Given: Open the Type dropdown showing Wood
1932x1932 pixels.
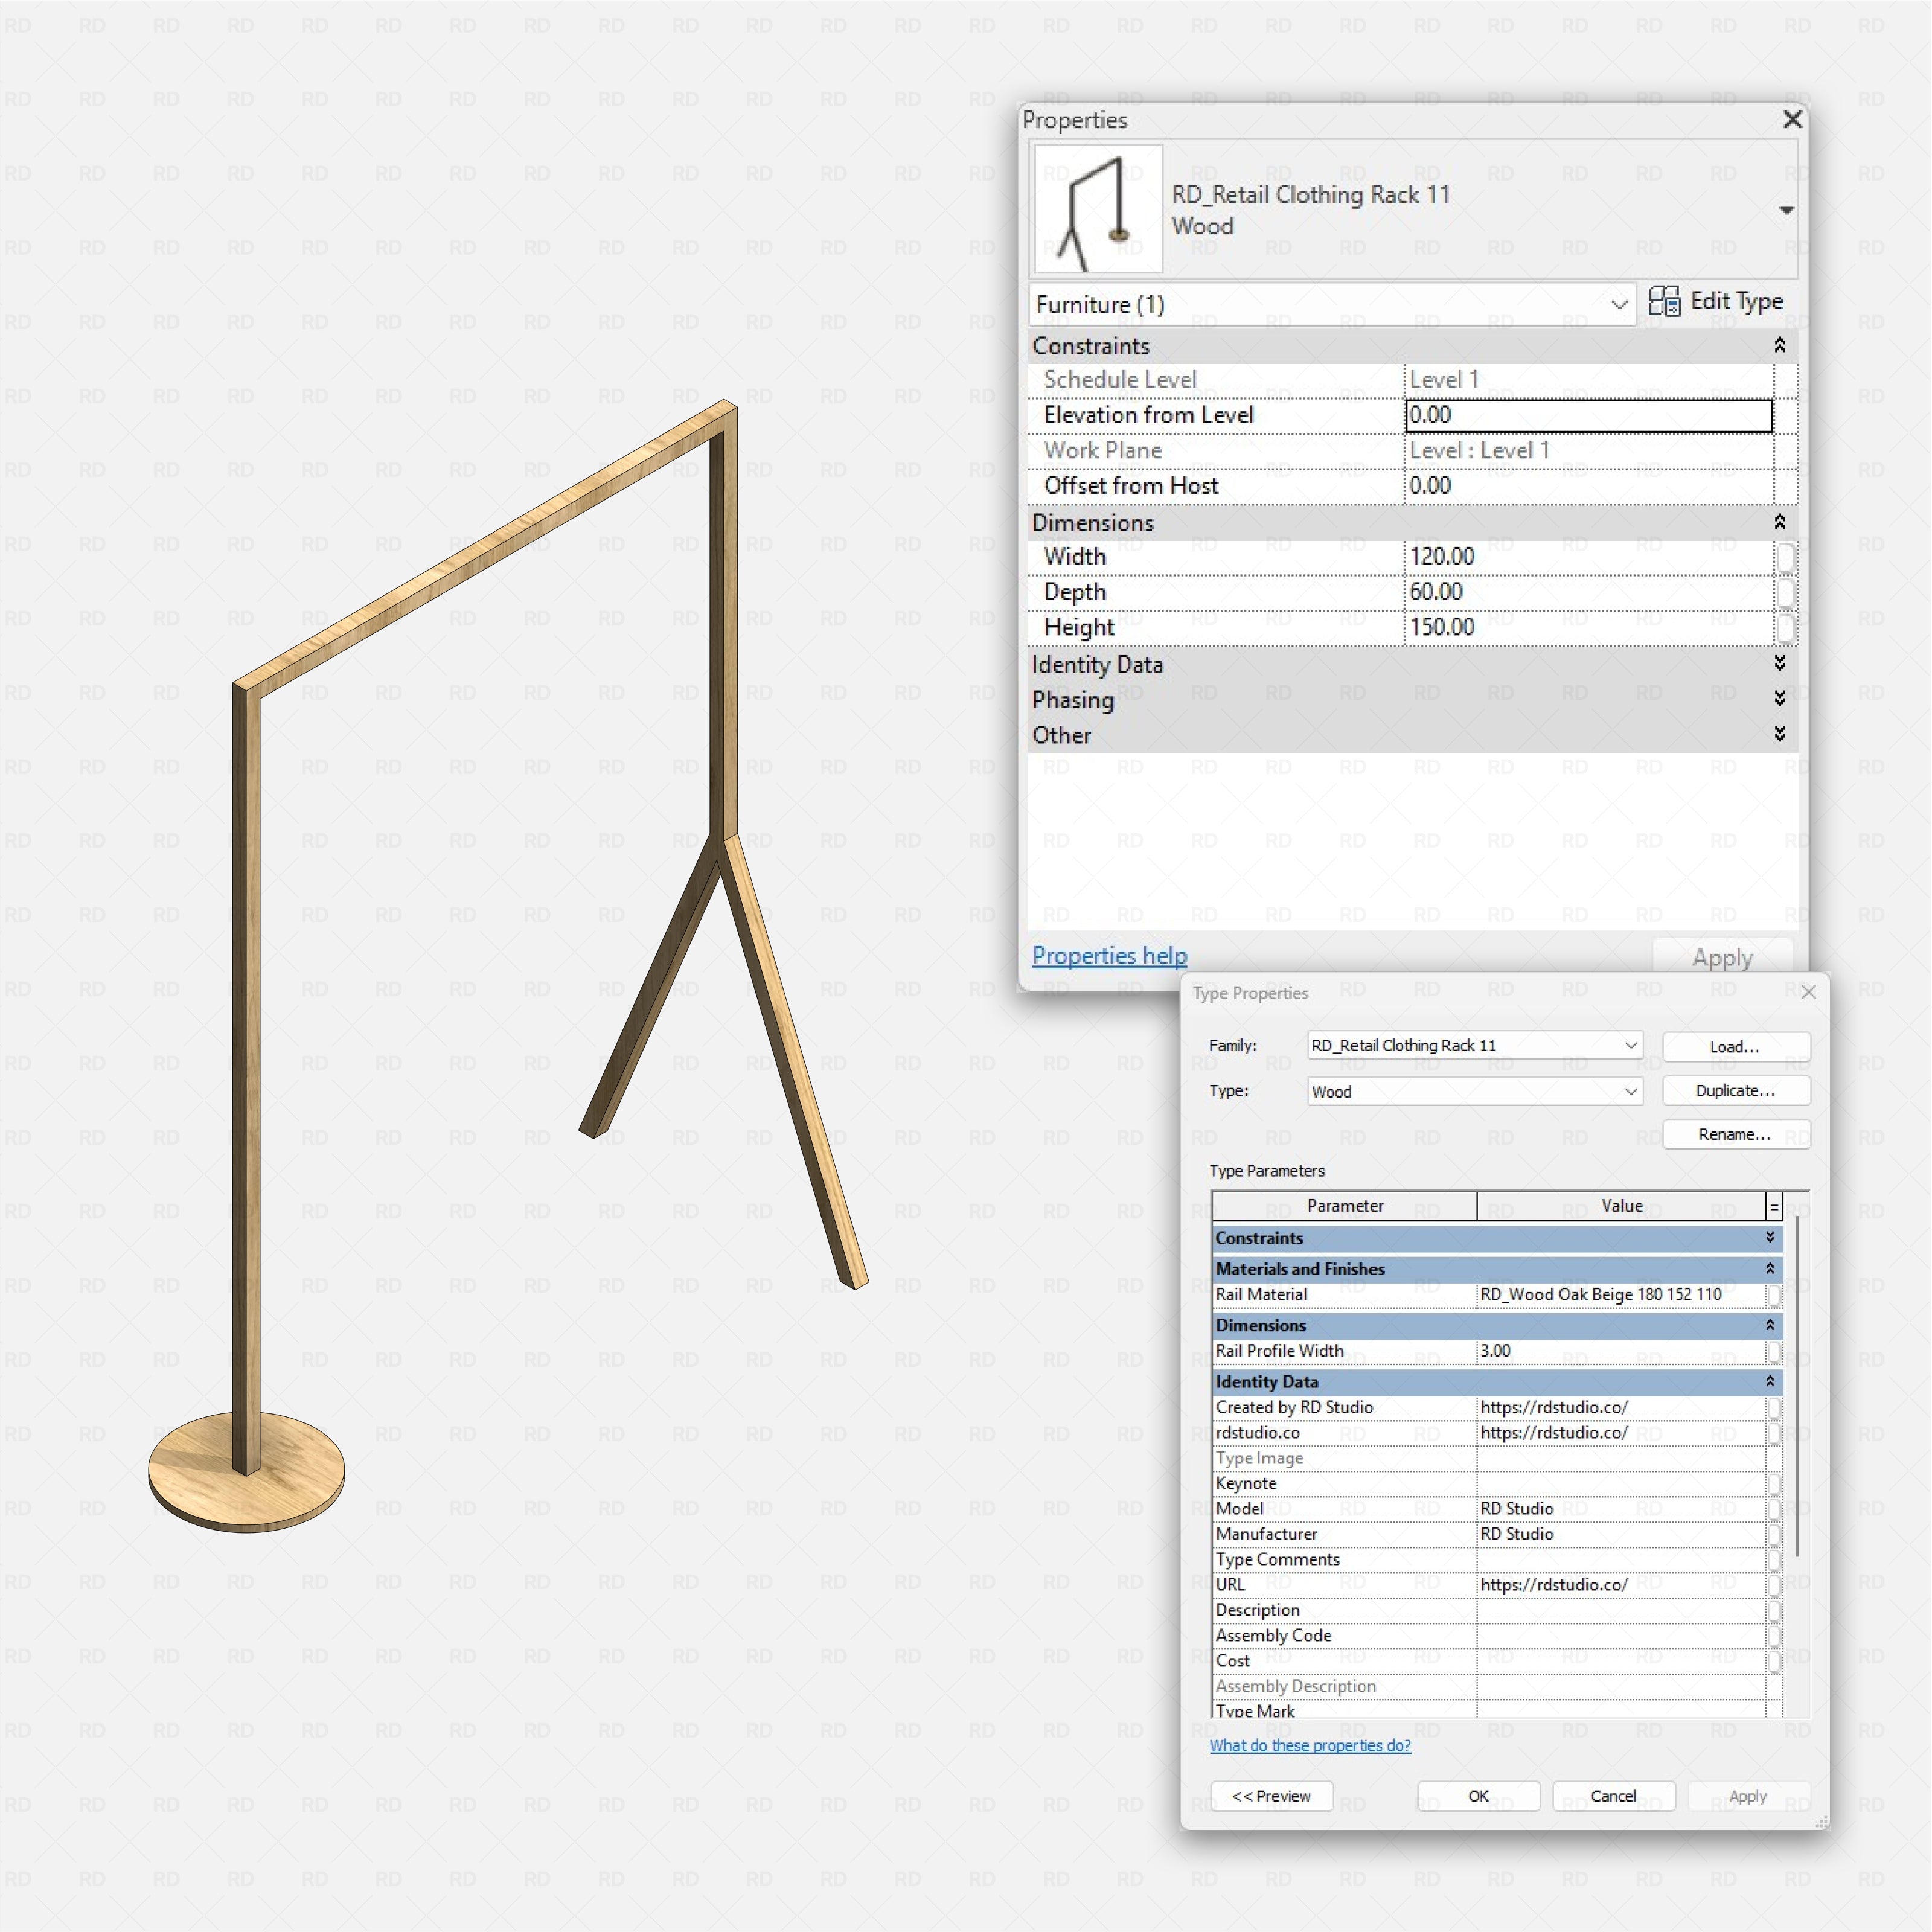Looking at the screenshot, I should pos(1474,1091).
